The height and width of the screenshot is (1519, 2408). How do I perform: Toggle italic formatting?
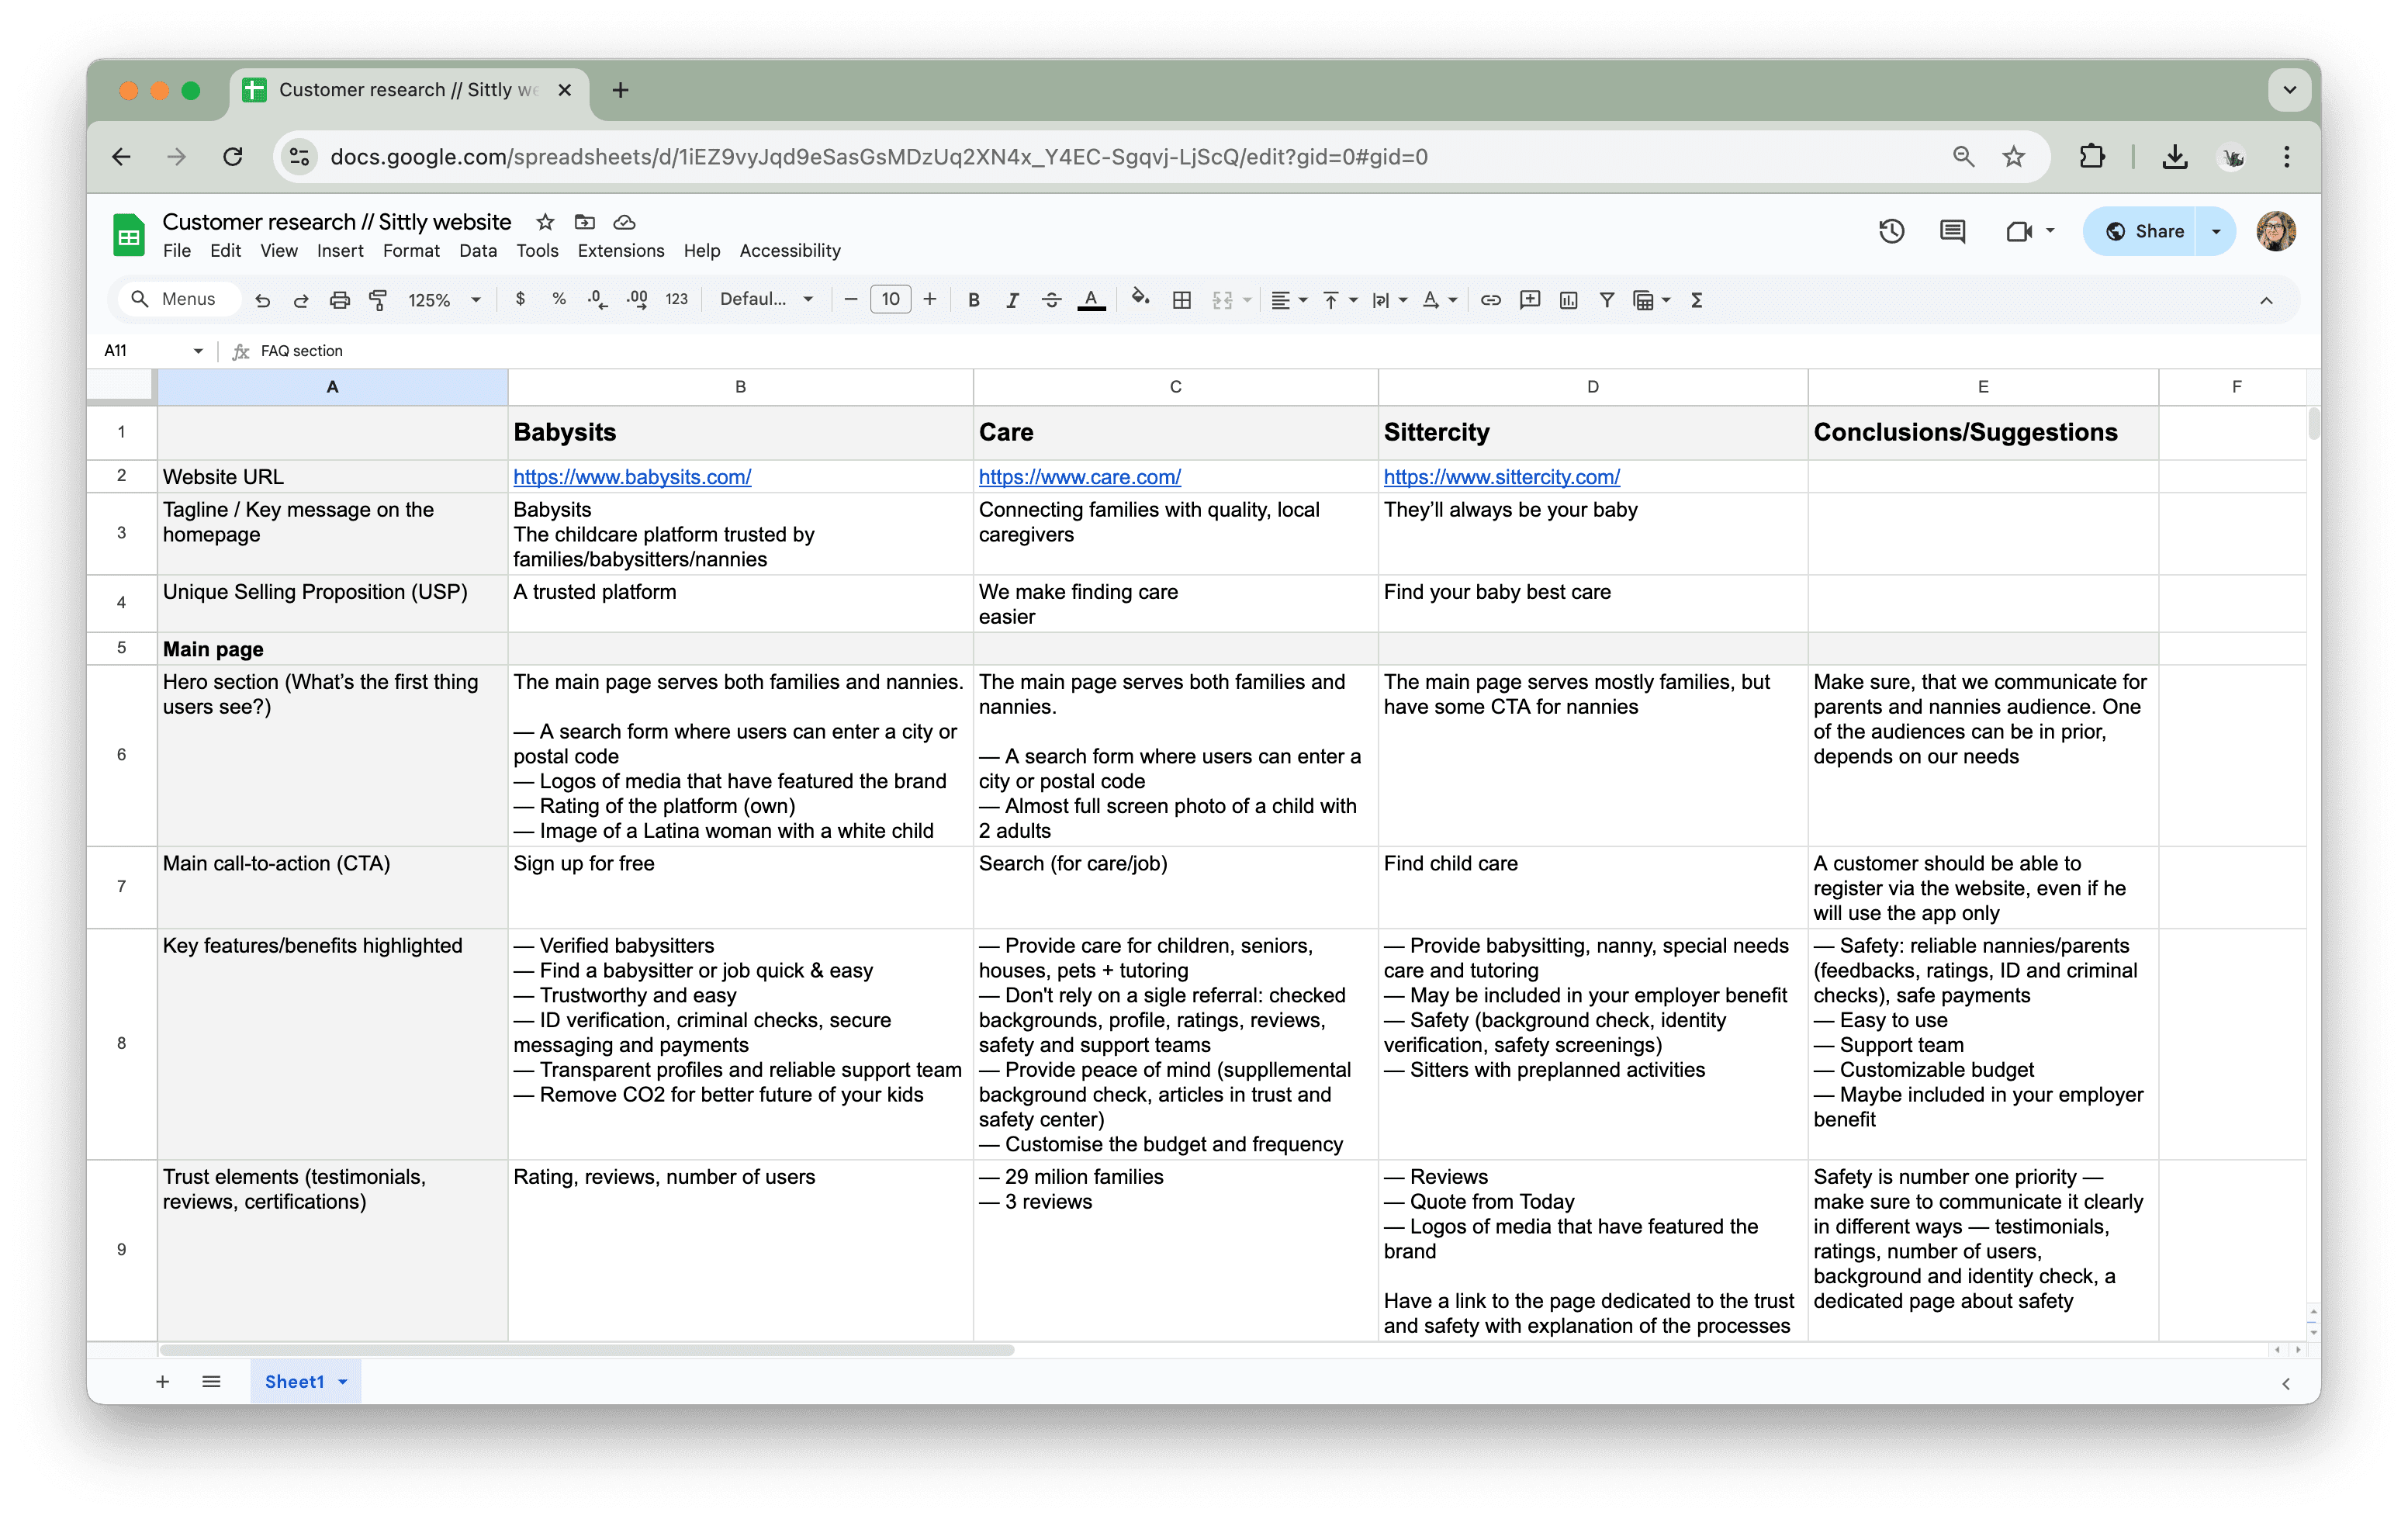(x=1012, y=300)
